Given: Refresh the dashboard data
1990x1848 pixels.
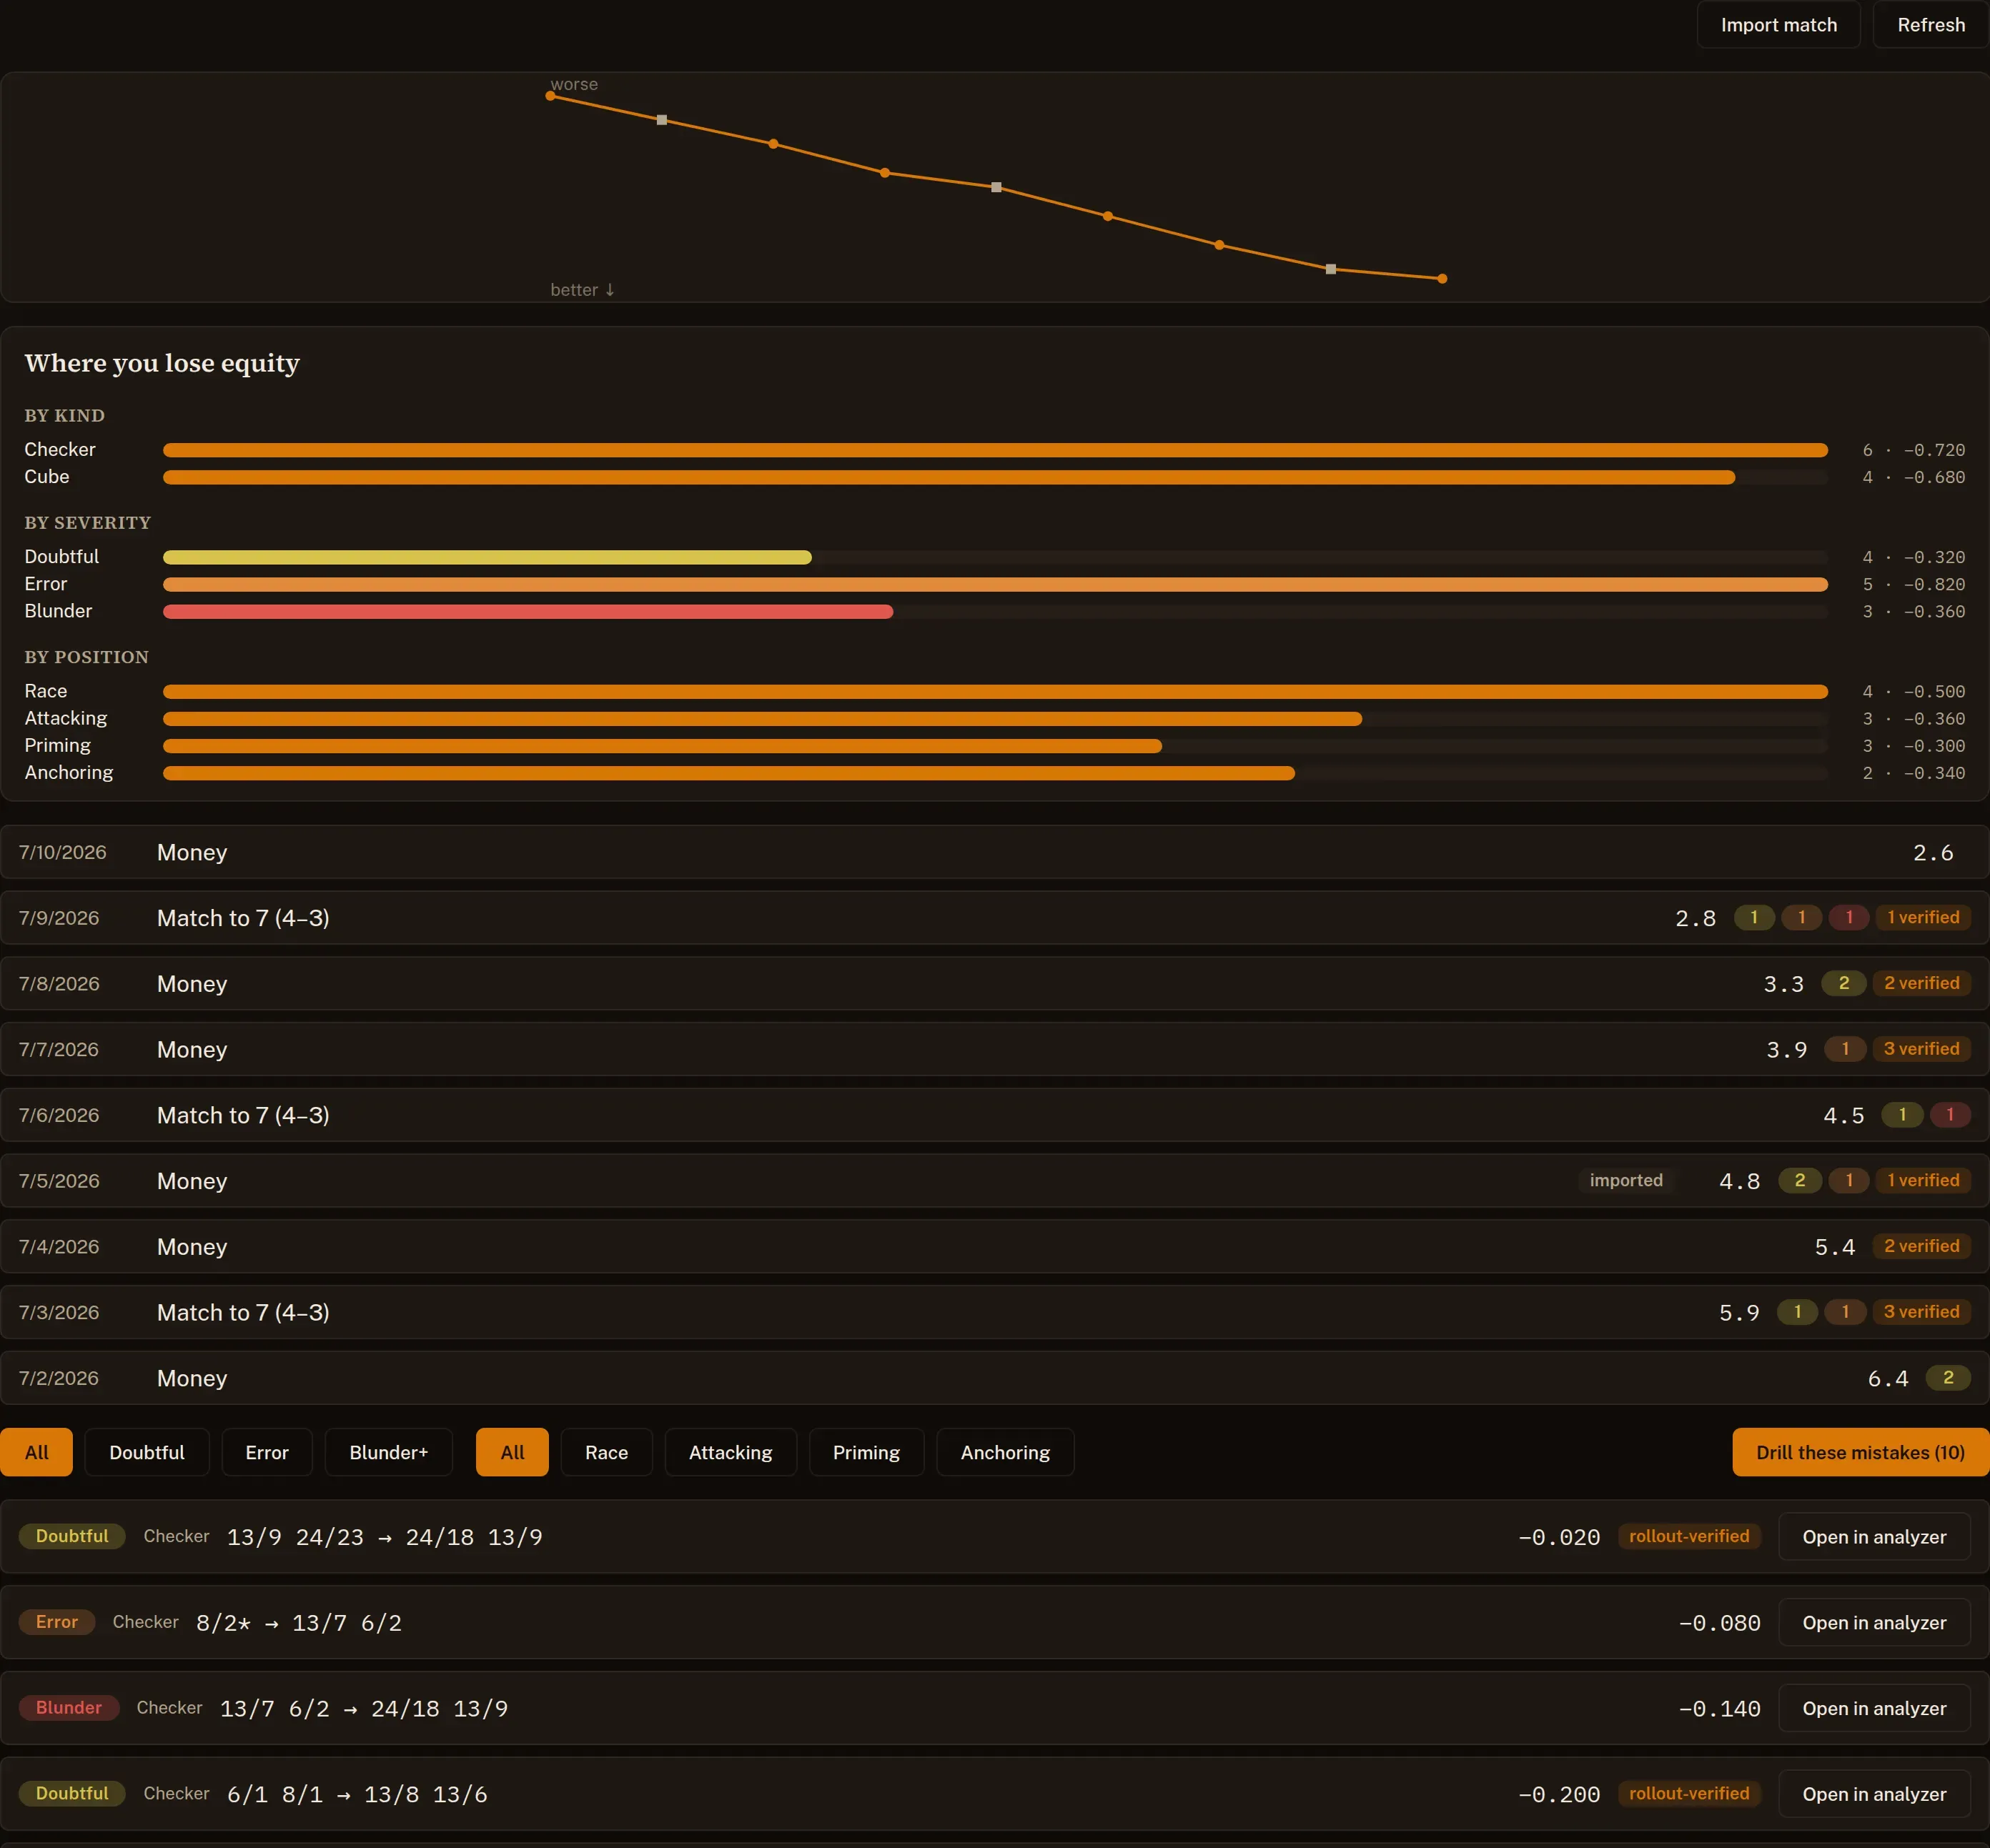Looking at the screenshot, I should coord(1930,25).
